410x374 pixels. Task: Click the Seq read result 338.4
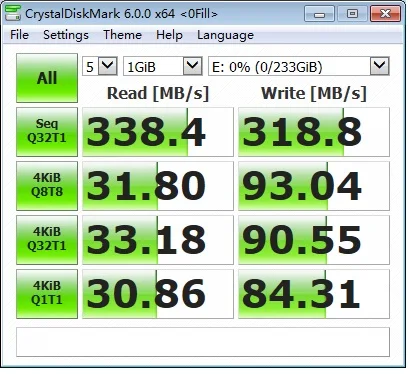[158, 132]
